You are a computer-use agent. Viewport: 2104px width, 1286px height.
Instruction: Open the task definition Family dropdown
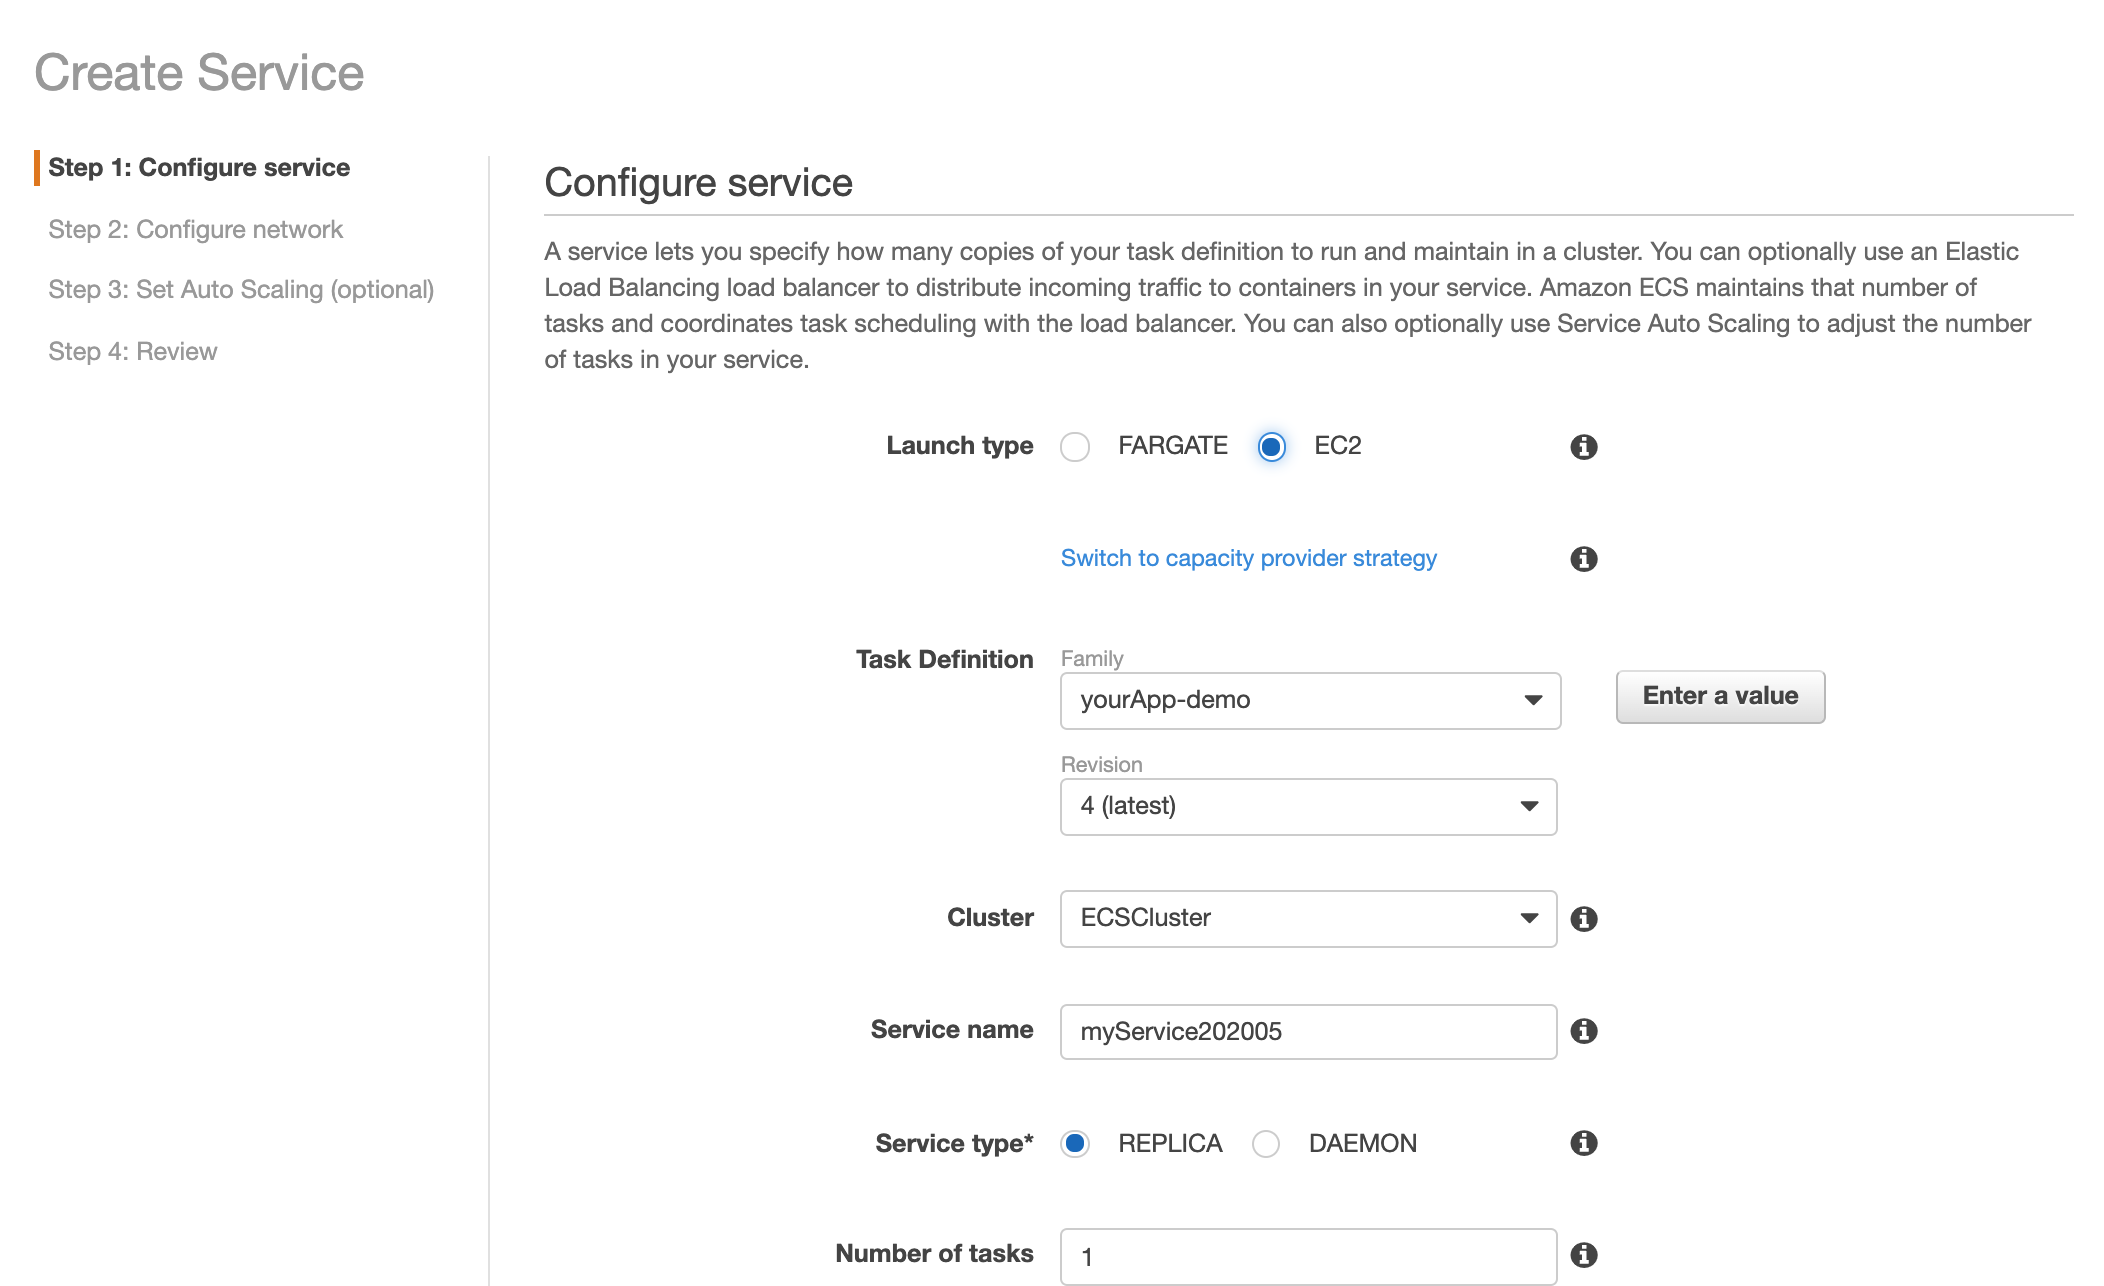click(x=1309, y=701)
